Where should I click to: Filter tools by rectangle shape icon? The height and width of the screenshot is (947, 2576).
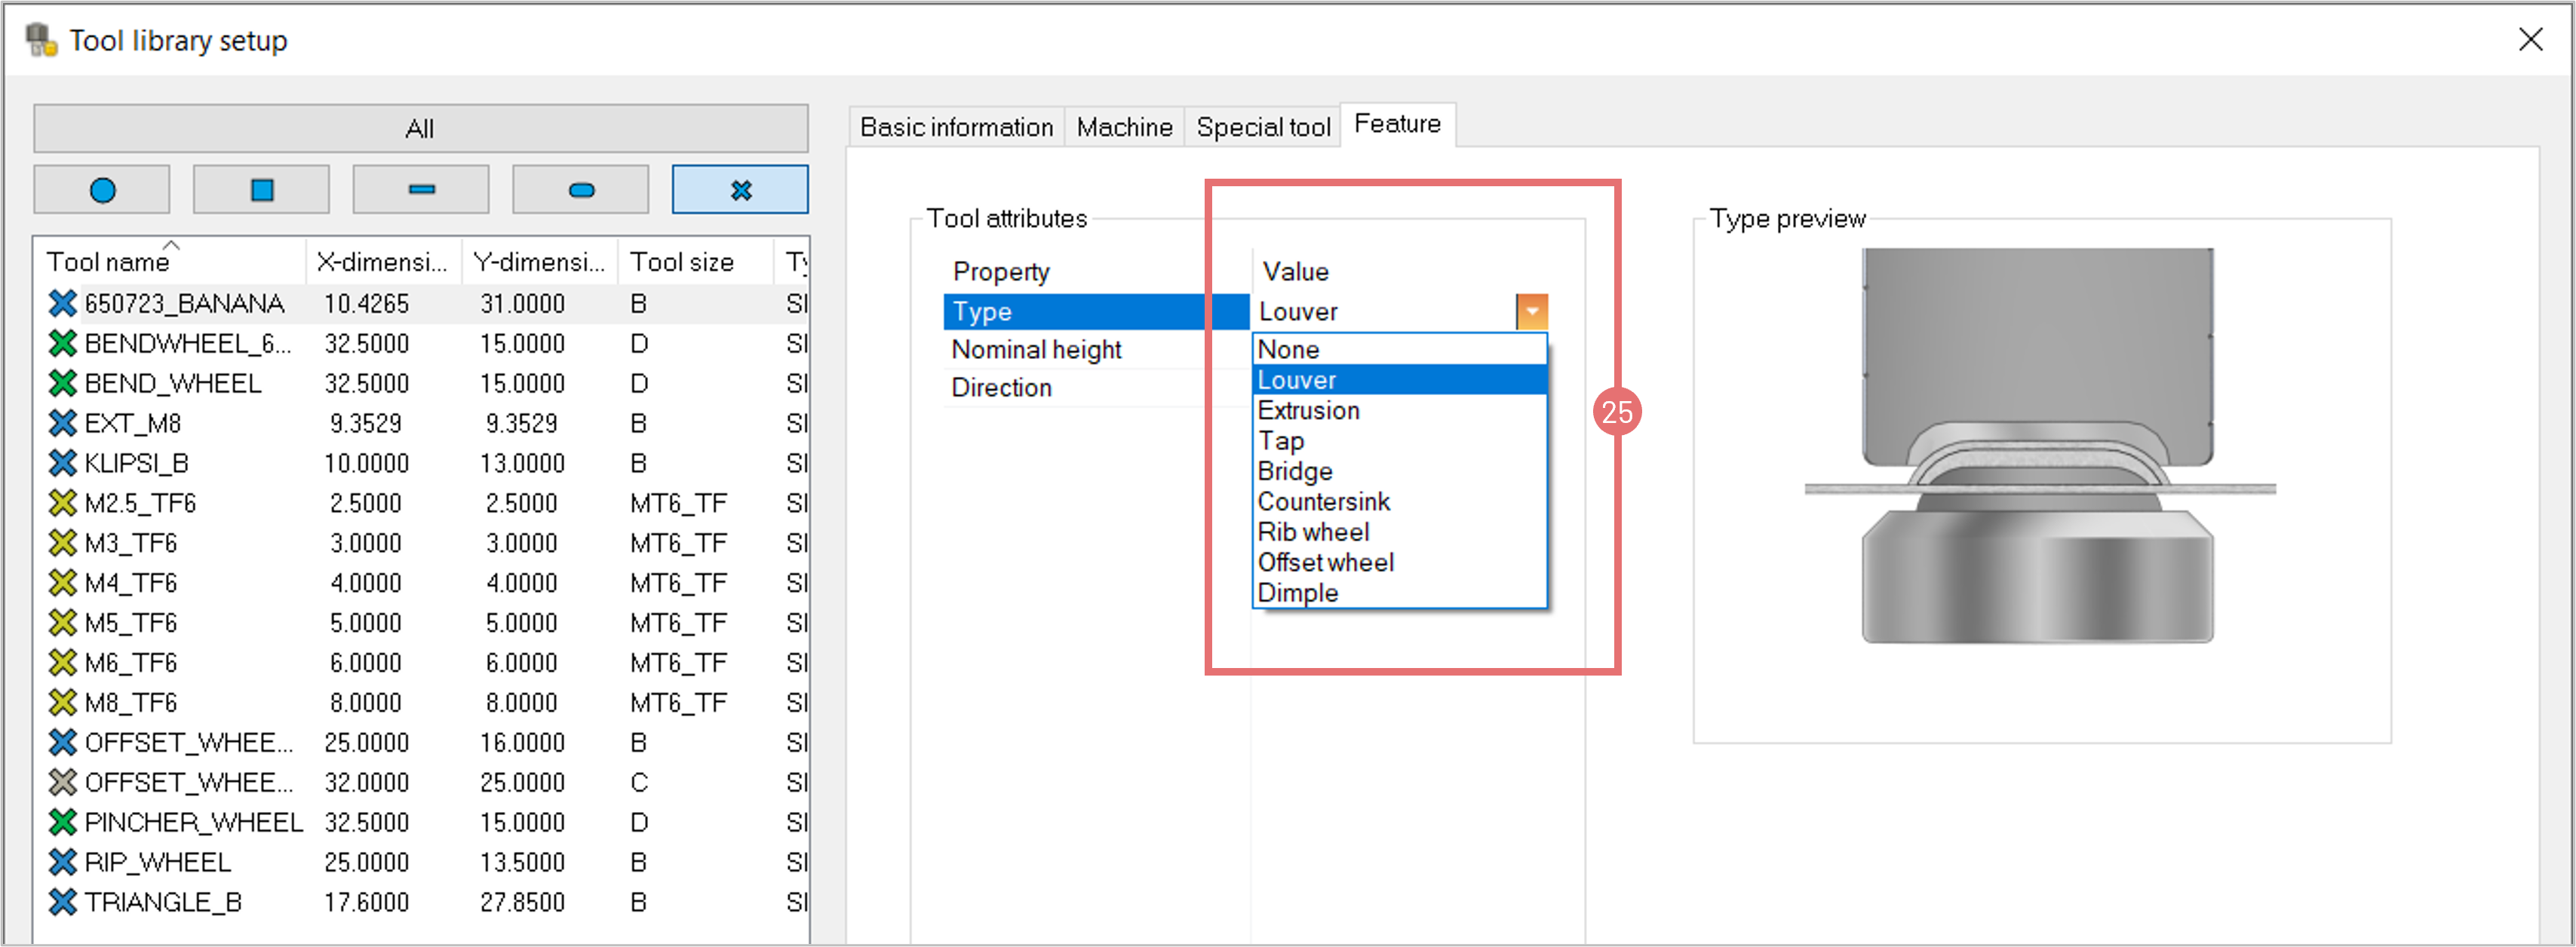421,190
